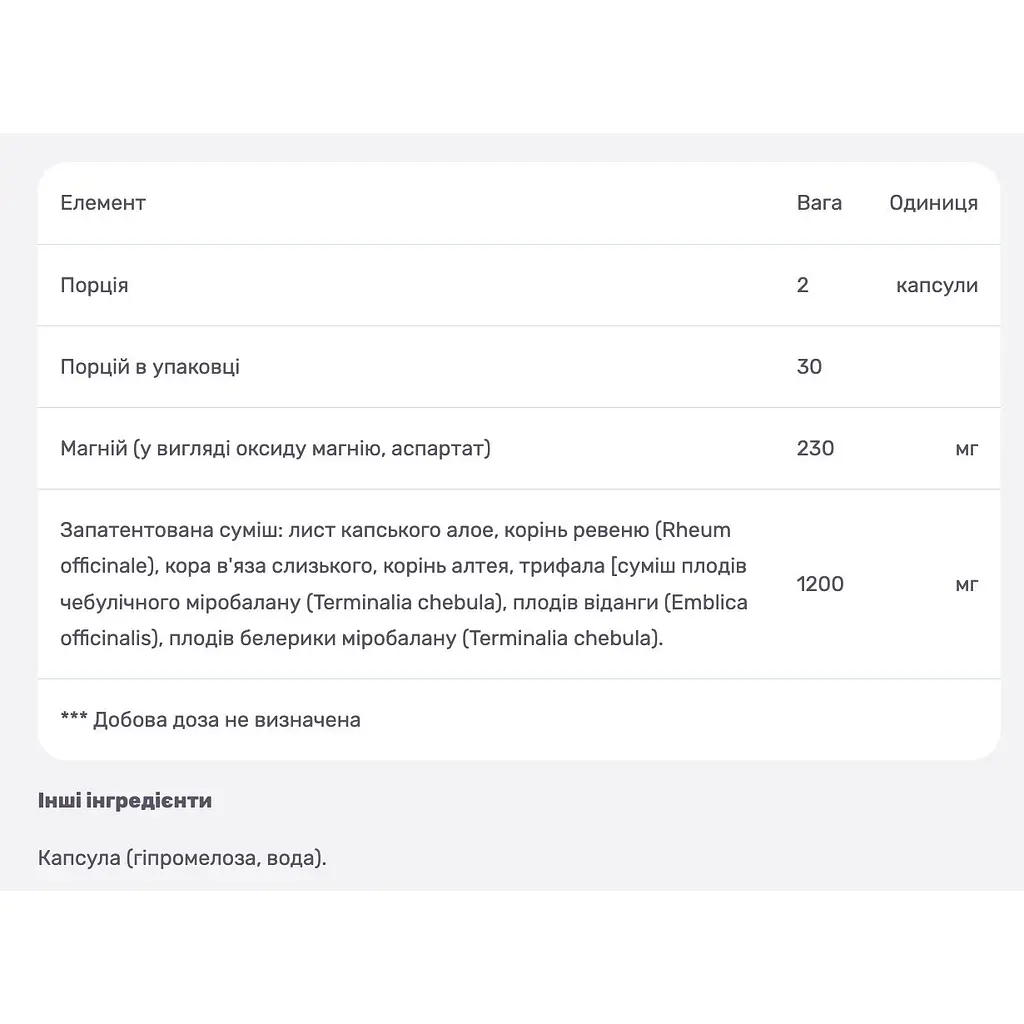This screenshot has height=1024, width=1024.
Task: Click 'Rheum' in the blend description
Action: (x=696, y=530)
